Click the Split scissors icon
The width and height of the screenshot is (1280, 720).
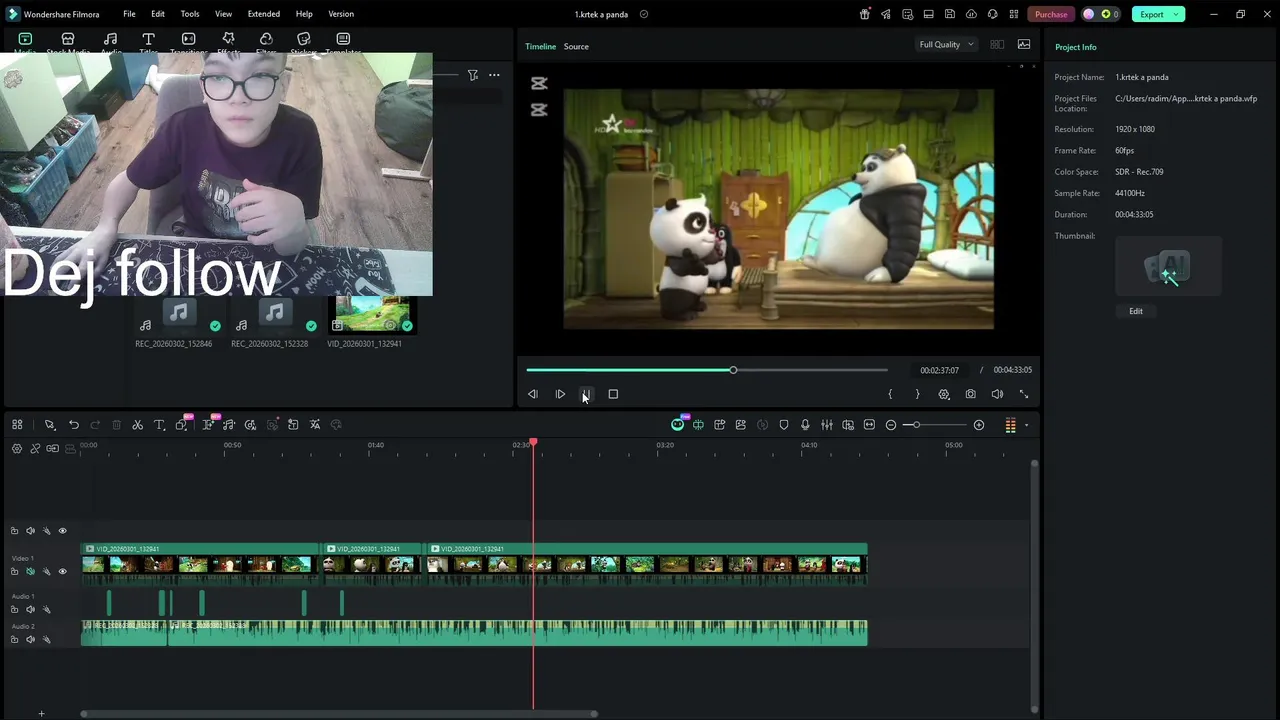pyautogui.click(x=138, y=425)
